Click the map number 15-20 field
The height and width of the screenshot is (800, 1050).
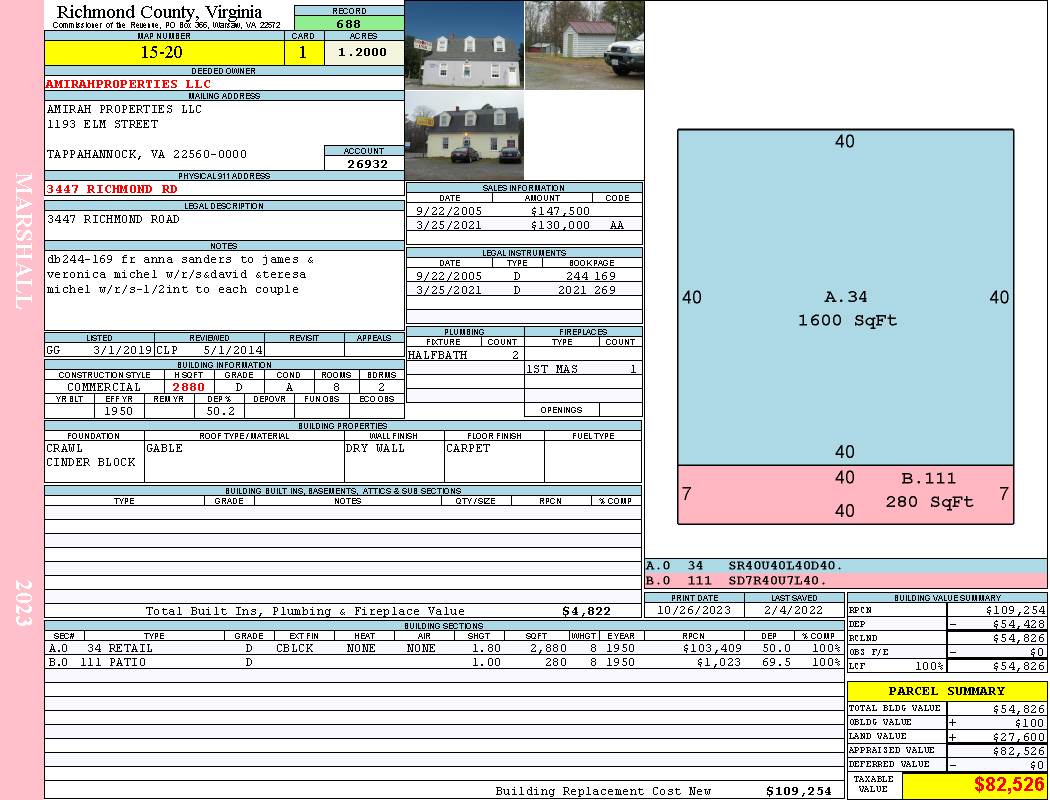(x=164, y=52)
